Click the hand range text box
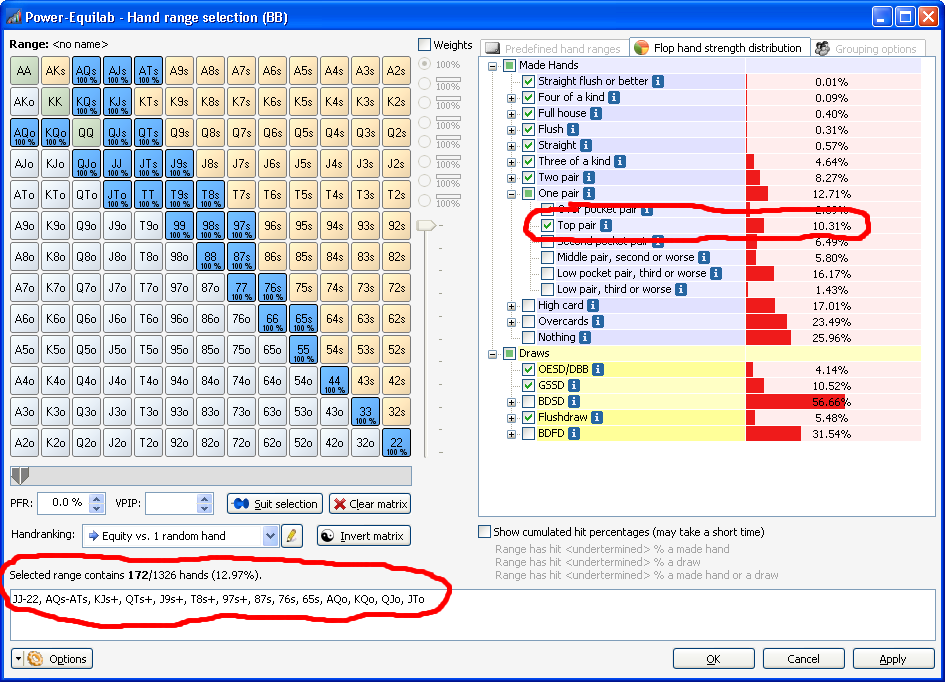 coord(472,615)
